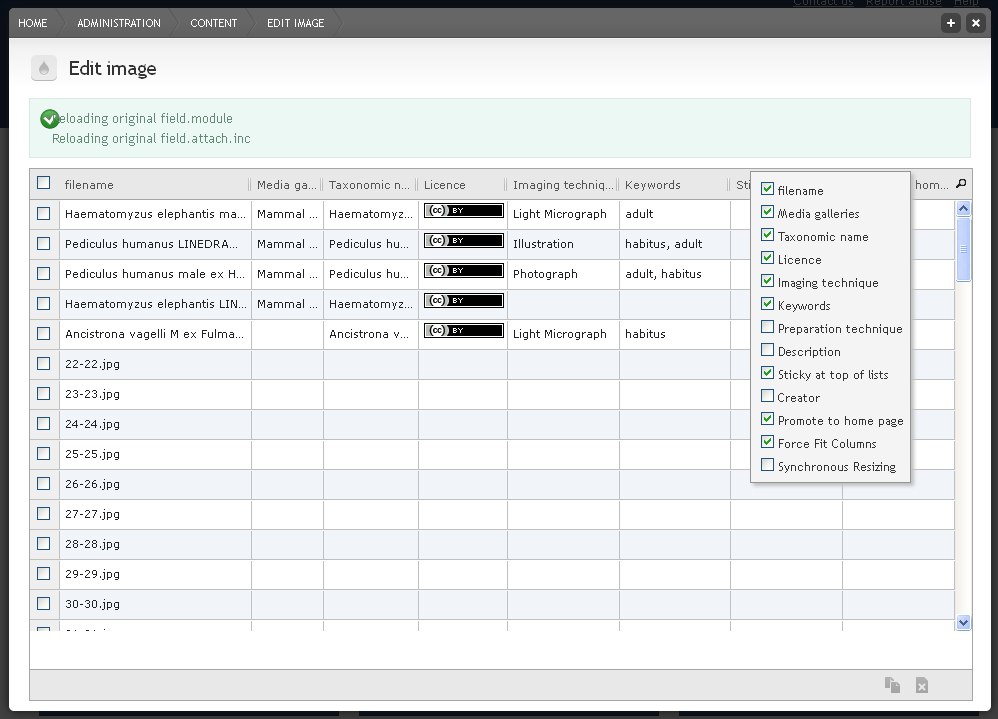Tick the 22-22.jpg row checkbox
Image resolution: width=998 pixels, height=719 pixels.
coord(43,363)
